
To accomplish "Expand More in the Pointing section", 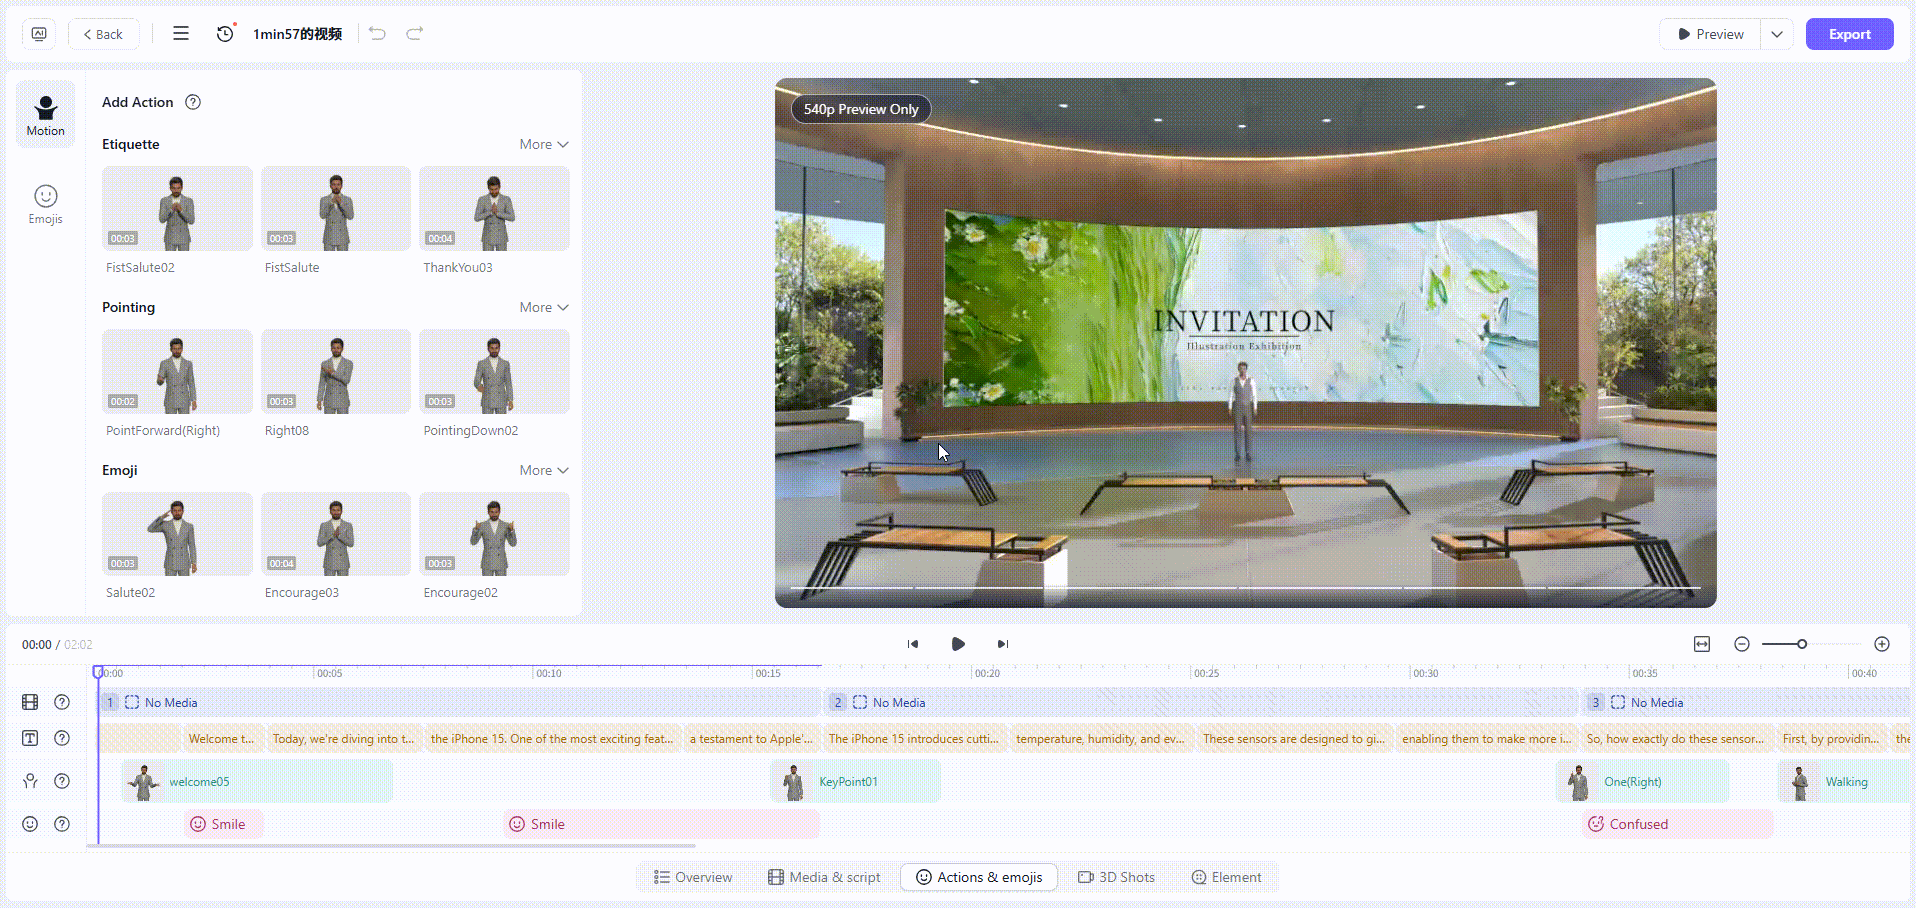I will [x=543, y=307].
